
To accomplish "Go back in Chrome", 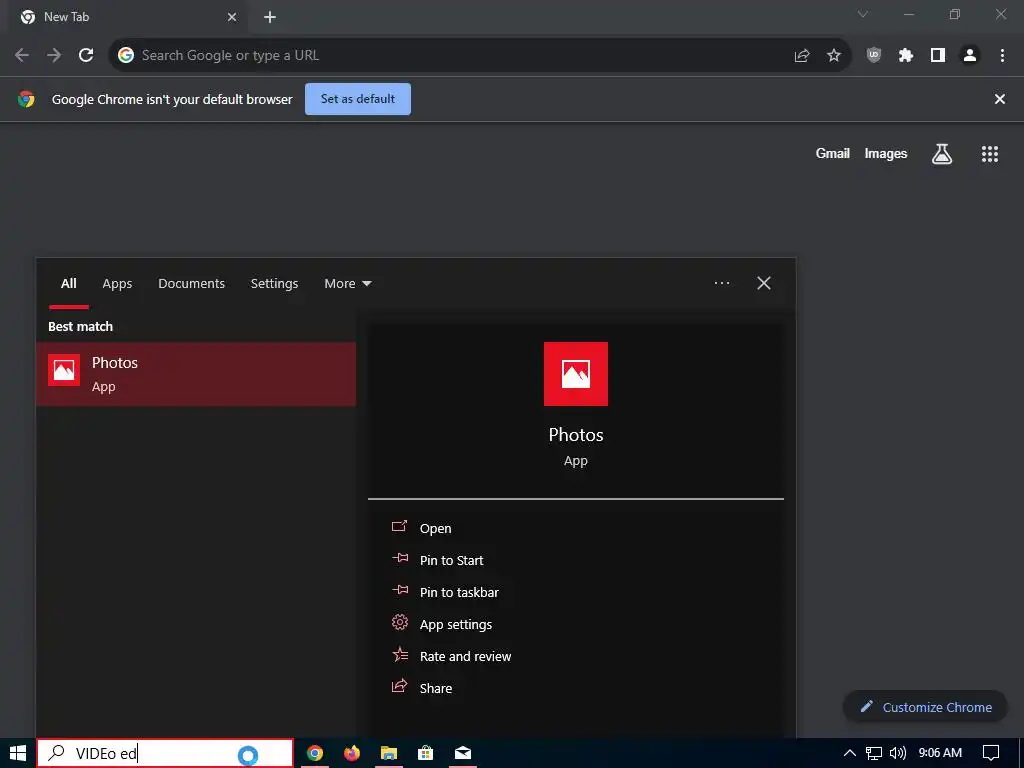I will [x=22, y=56].
